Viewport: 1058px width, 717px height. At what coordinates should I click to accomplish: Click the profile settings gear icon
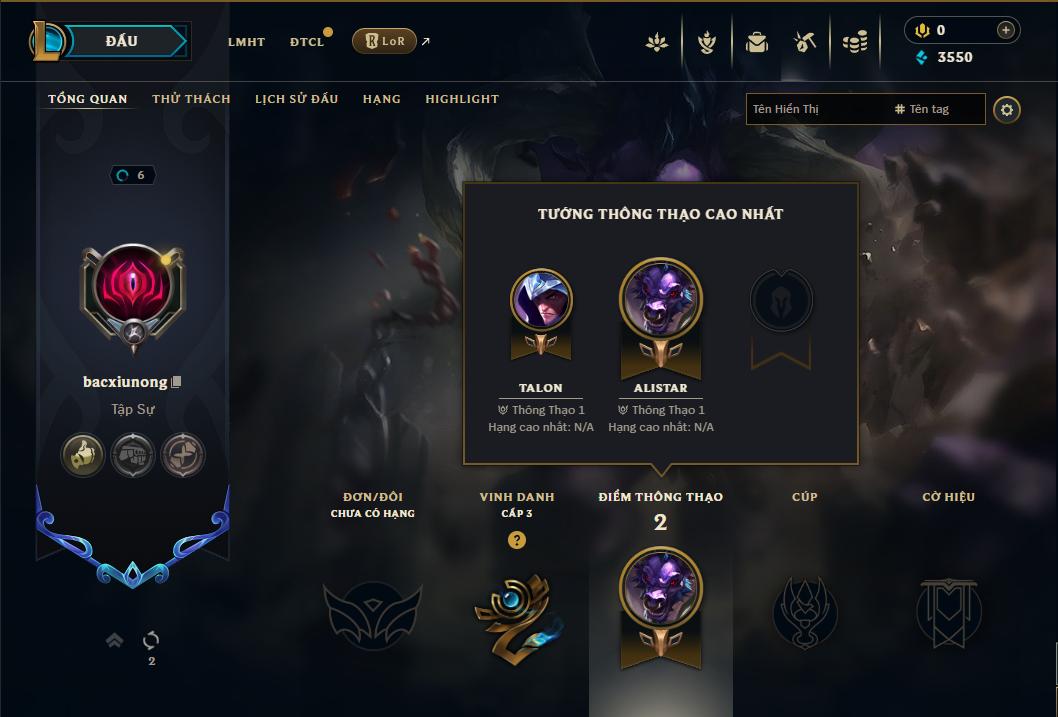(1007, 110)
